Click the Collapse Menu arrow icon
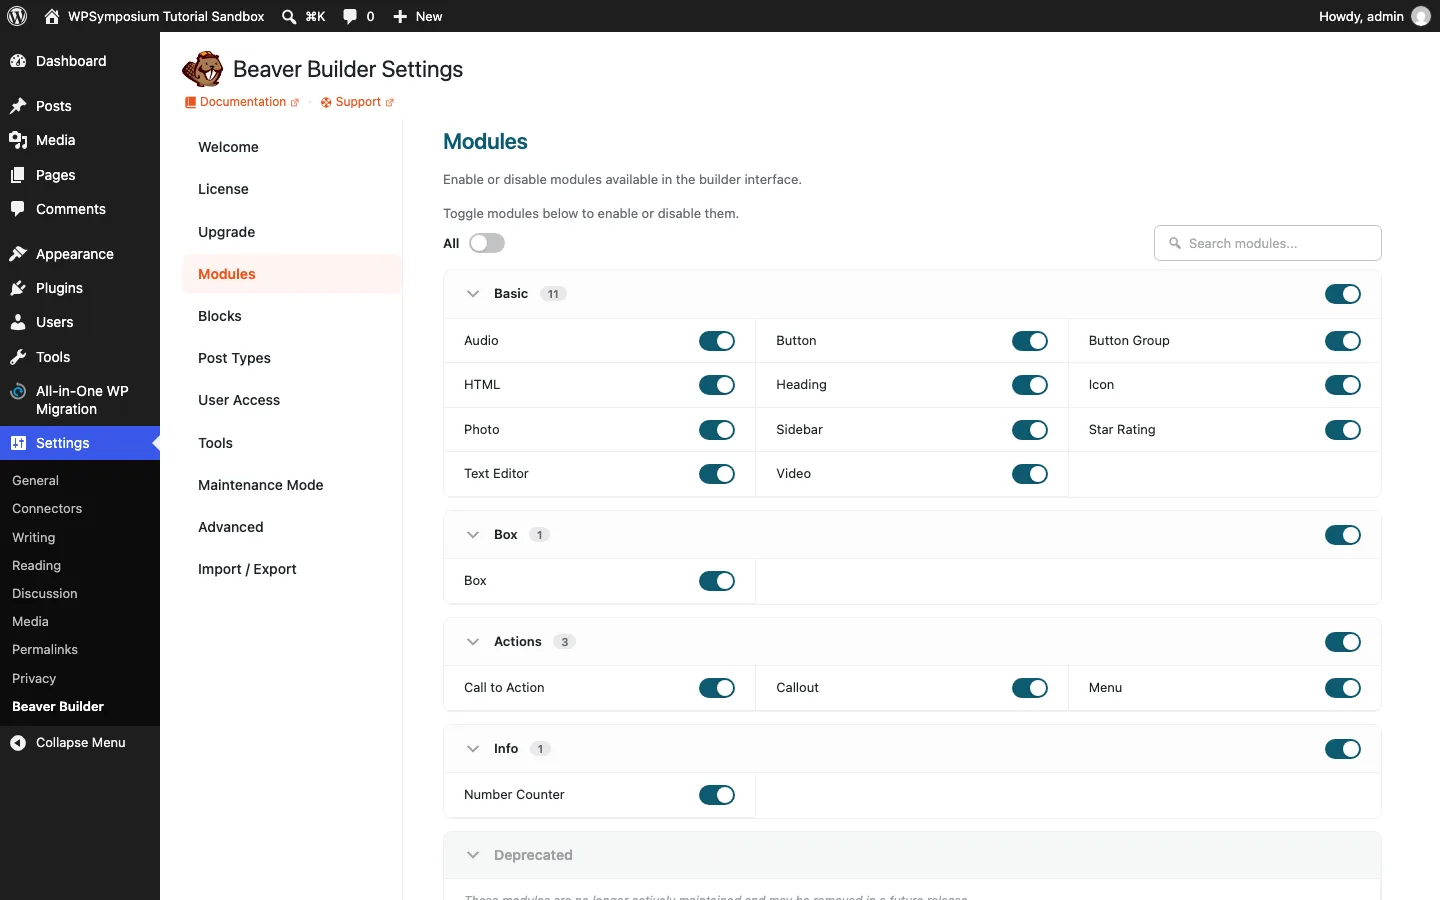The width and height of the screenshot is (1440, 900). pyautogui.click(x=18, y=742)
